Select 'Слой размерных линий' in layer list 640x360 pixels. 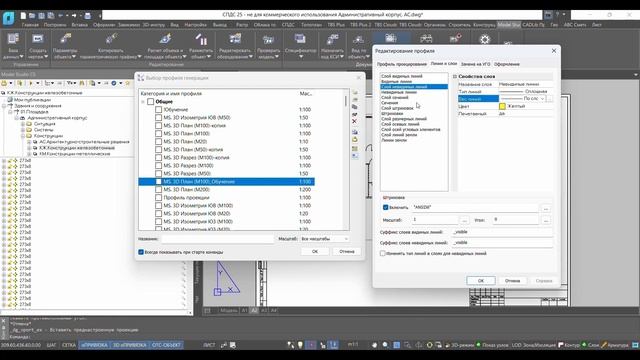click(404, 119)
